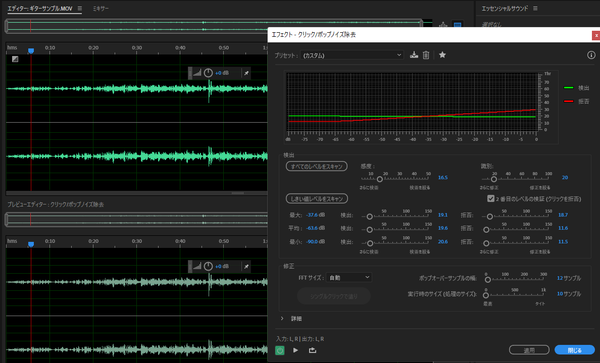Viewport: 600px width, 363px height.
Task: Click 最小 検出 value 20.6
Action: coord(443,242)
